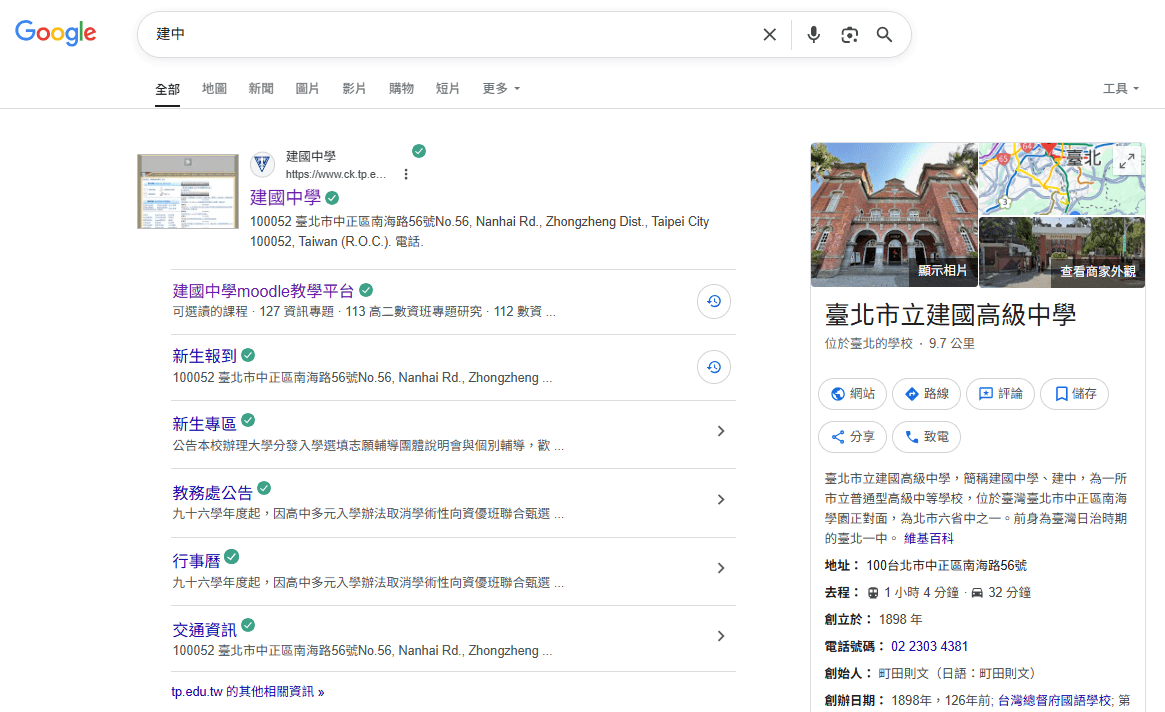Open the 建國中學 main result link
This screenshot has height=712, width=1165.
click(x=285, y=197)
